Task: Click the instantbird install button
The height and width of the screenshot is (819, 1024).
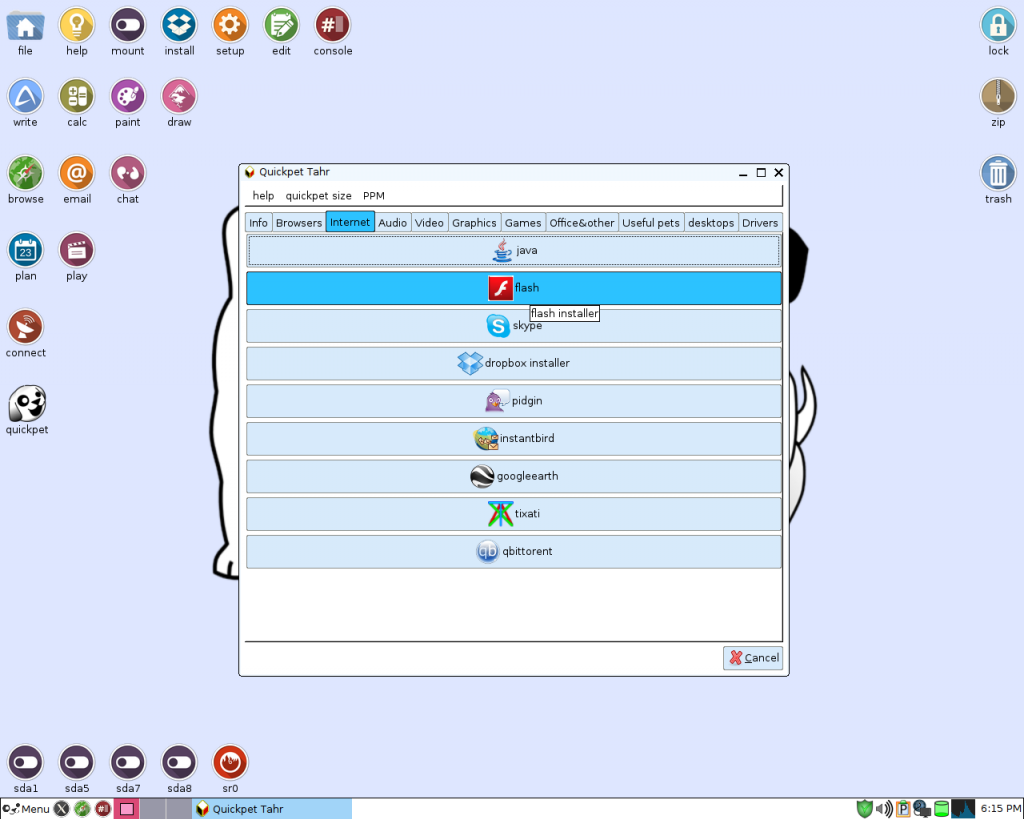Action: (x=514, y=439)
